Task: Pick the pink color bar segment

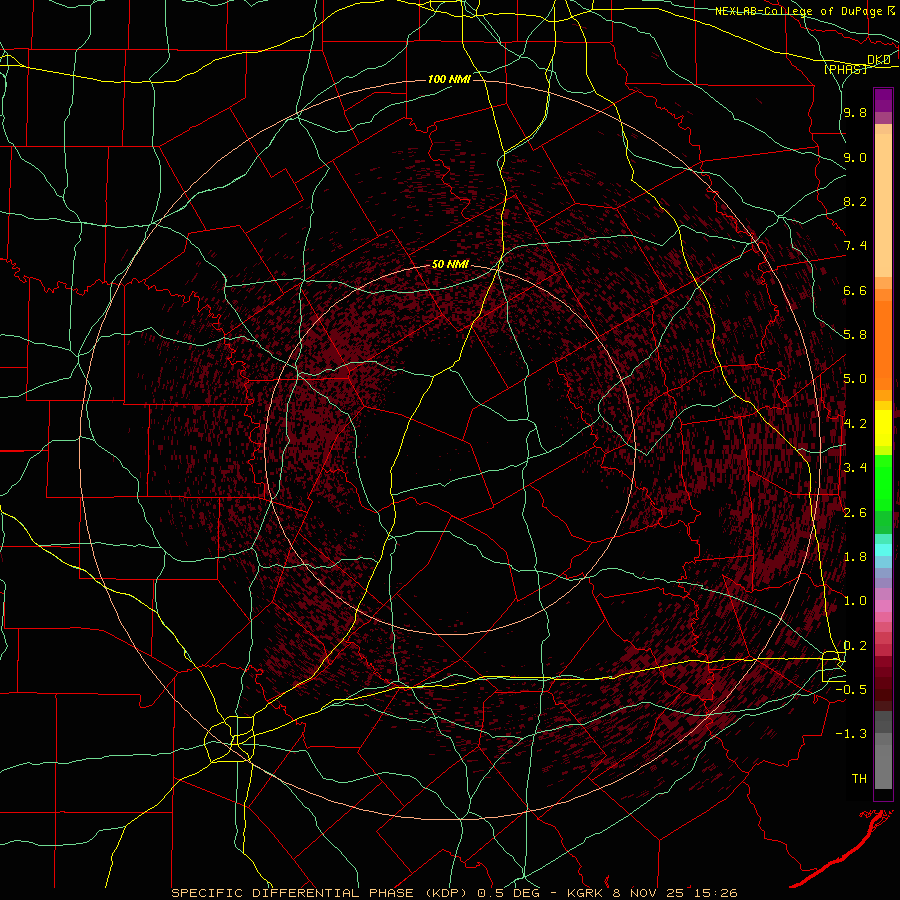Action: tap(883, 606)
